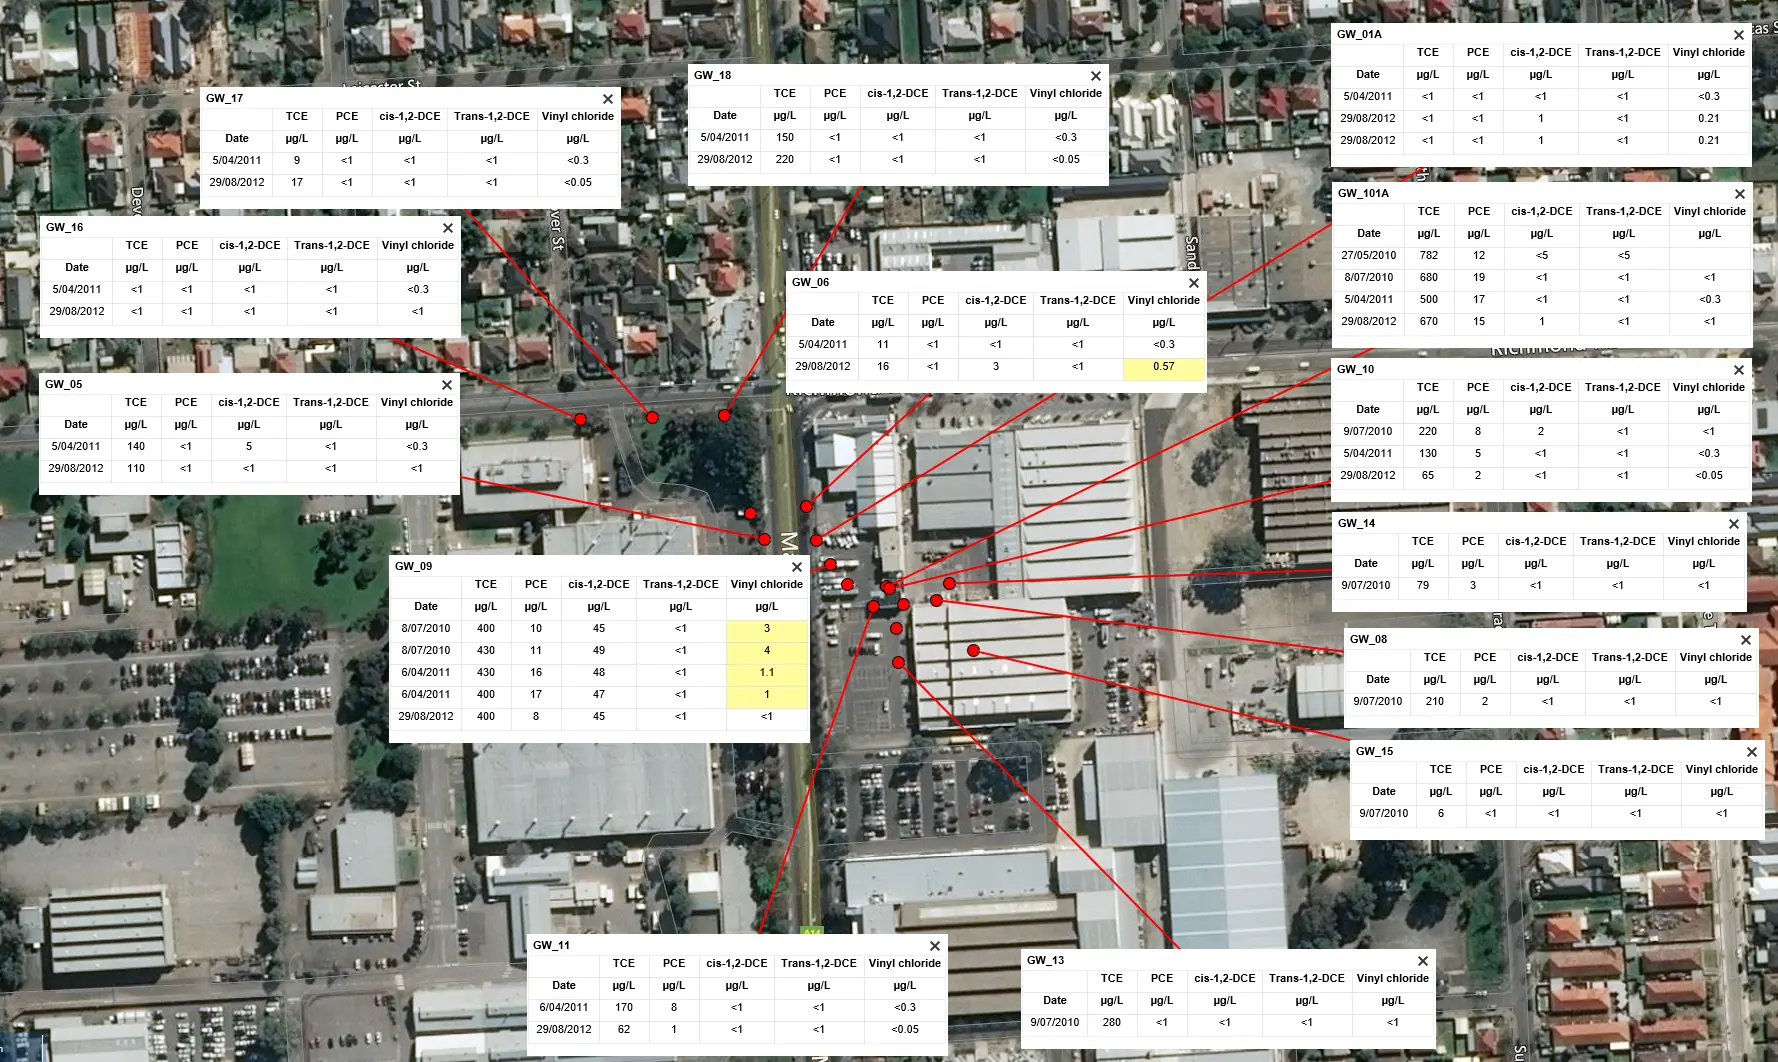The height and width of the screenshot is (1062, 1778).
Task: Select yellow 1.1 cell in GW_09 table
Action: [766, 673]
